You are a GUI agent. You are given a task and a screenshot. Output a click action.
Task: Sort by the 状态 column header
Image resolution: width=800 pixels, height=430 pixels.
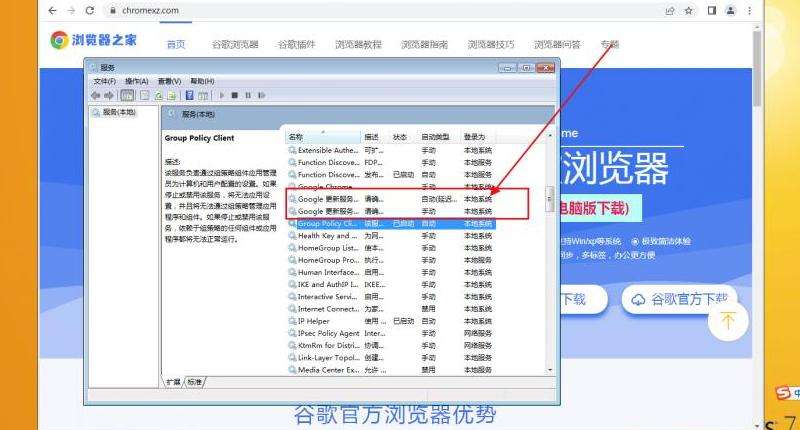coord(403,137)
